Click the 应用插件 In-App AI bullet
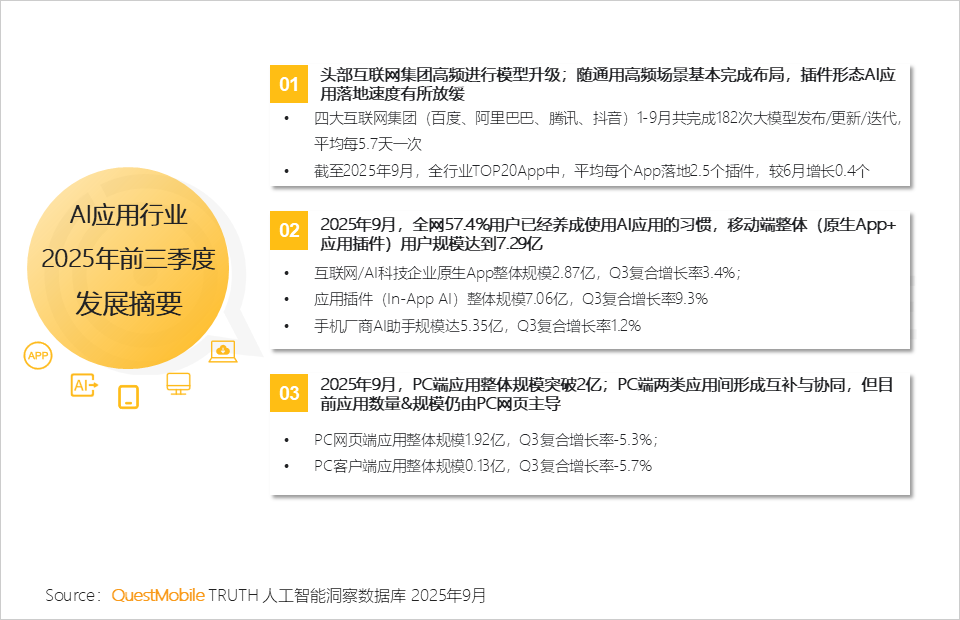Viewport: 960px width, 620px height. click(x=510, y=299)
